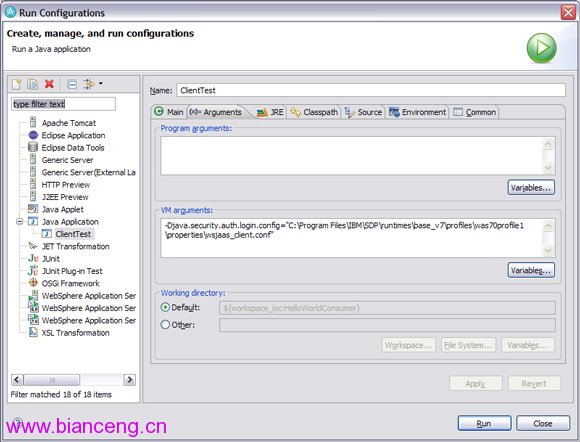Click the New launch configuration icon
The image size is (580, 442).
pos(17,84)
